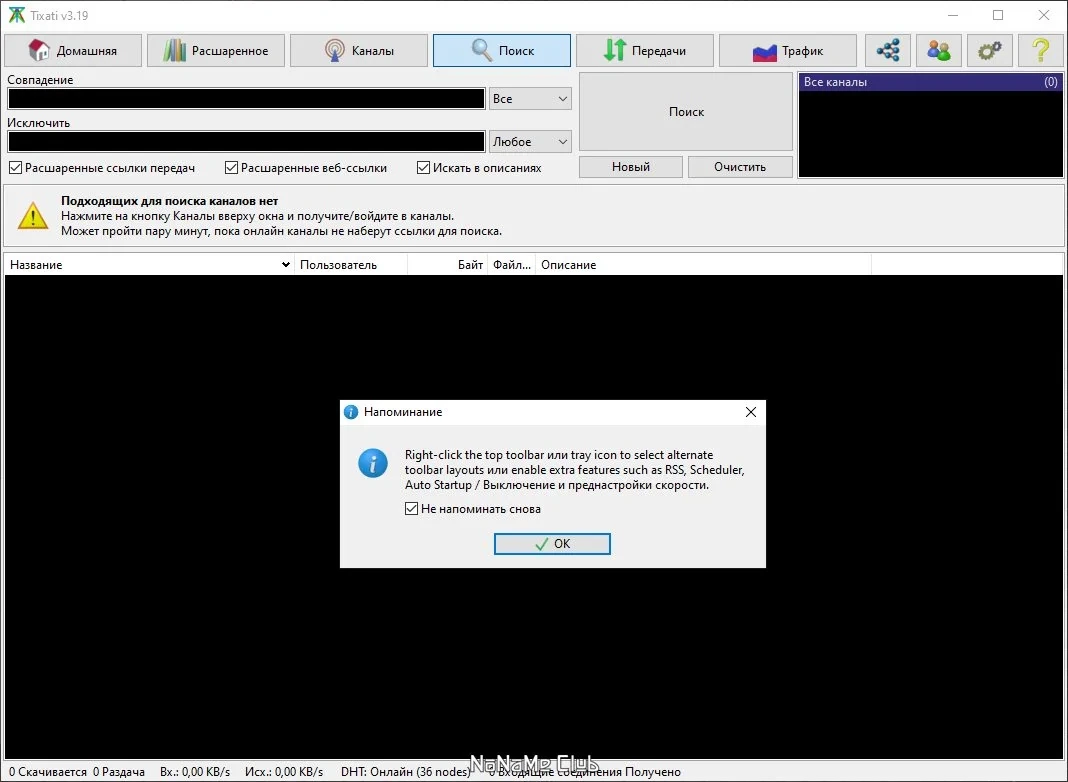This screenshot has height=782, width=1068.
Task: Open the peers group icon
Action: tap(939, 50)
